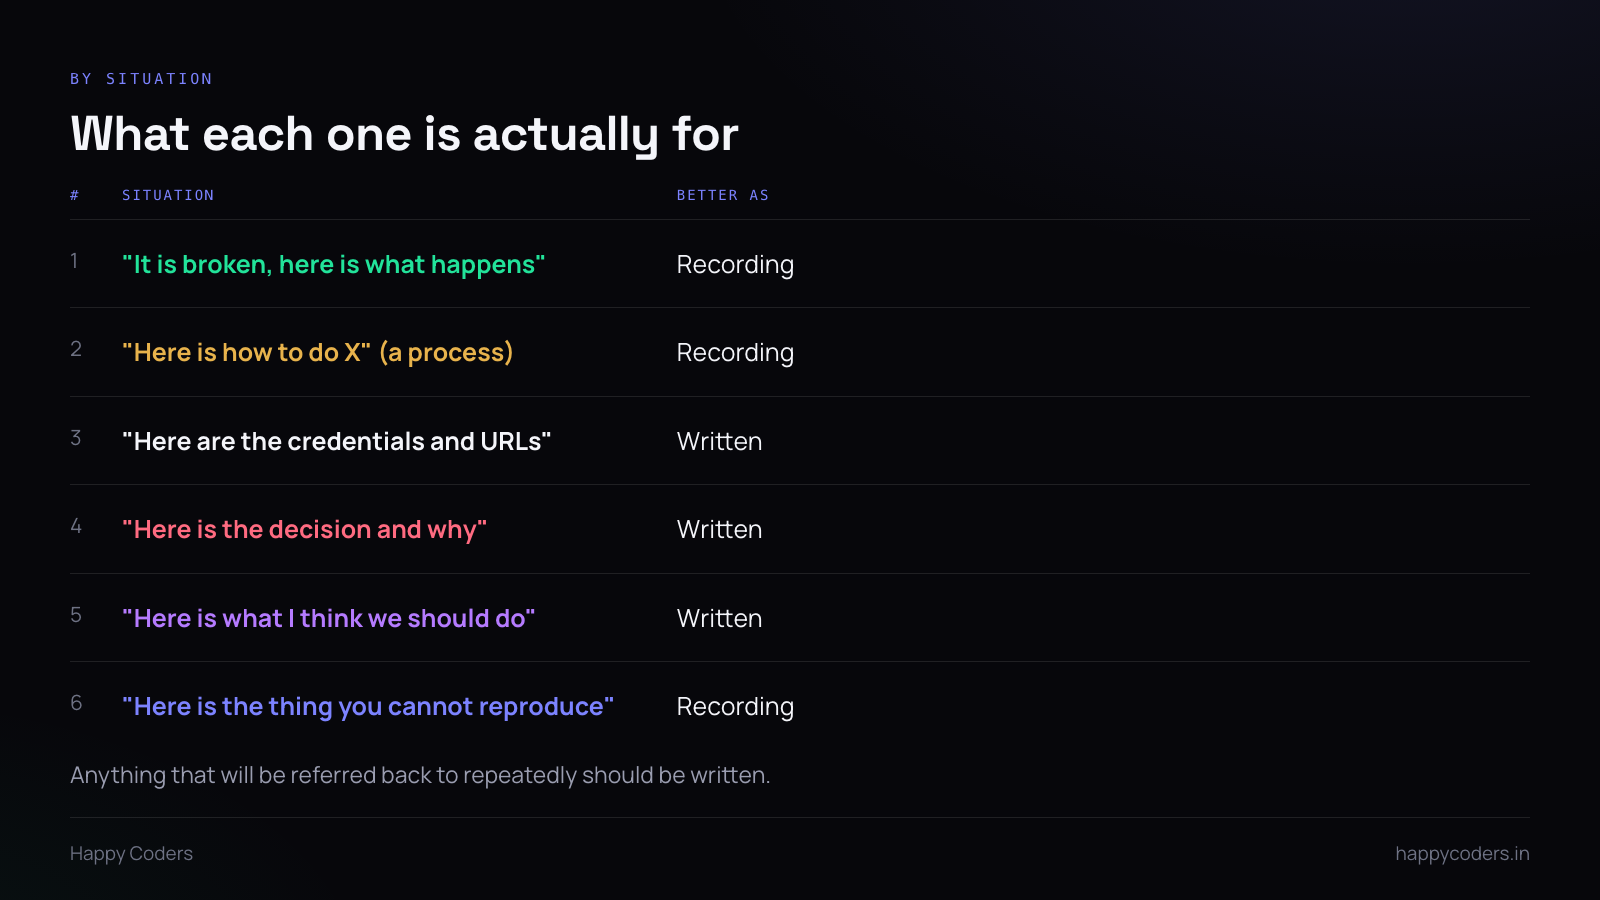Select the footnote about referring back repeatedly
Screen dimensions: 1600x900
[x=420, y=775]
